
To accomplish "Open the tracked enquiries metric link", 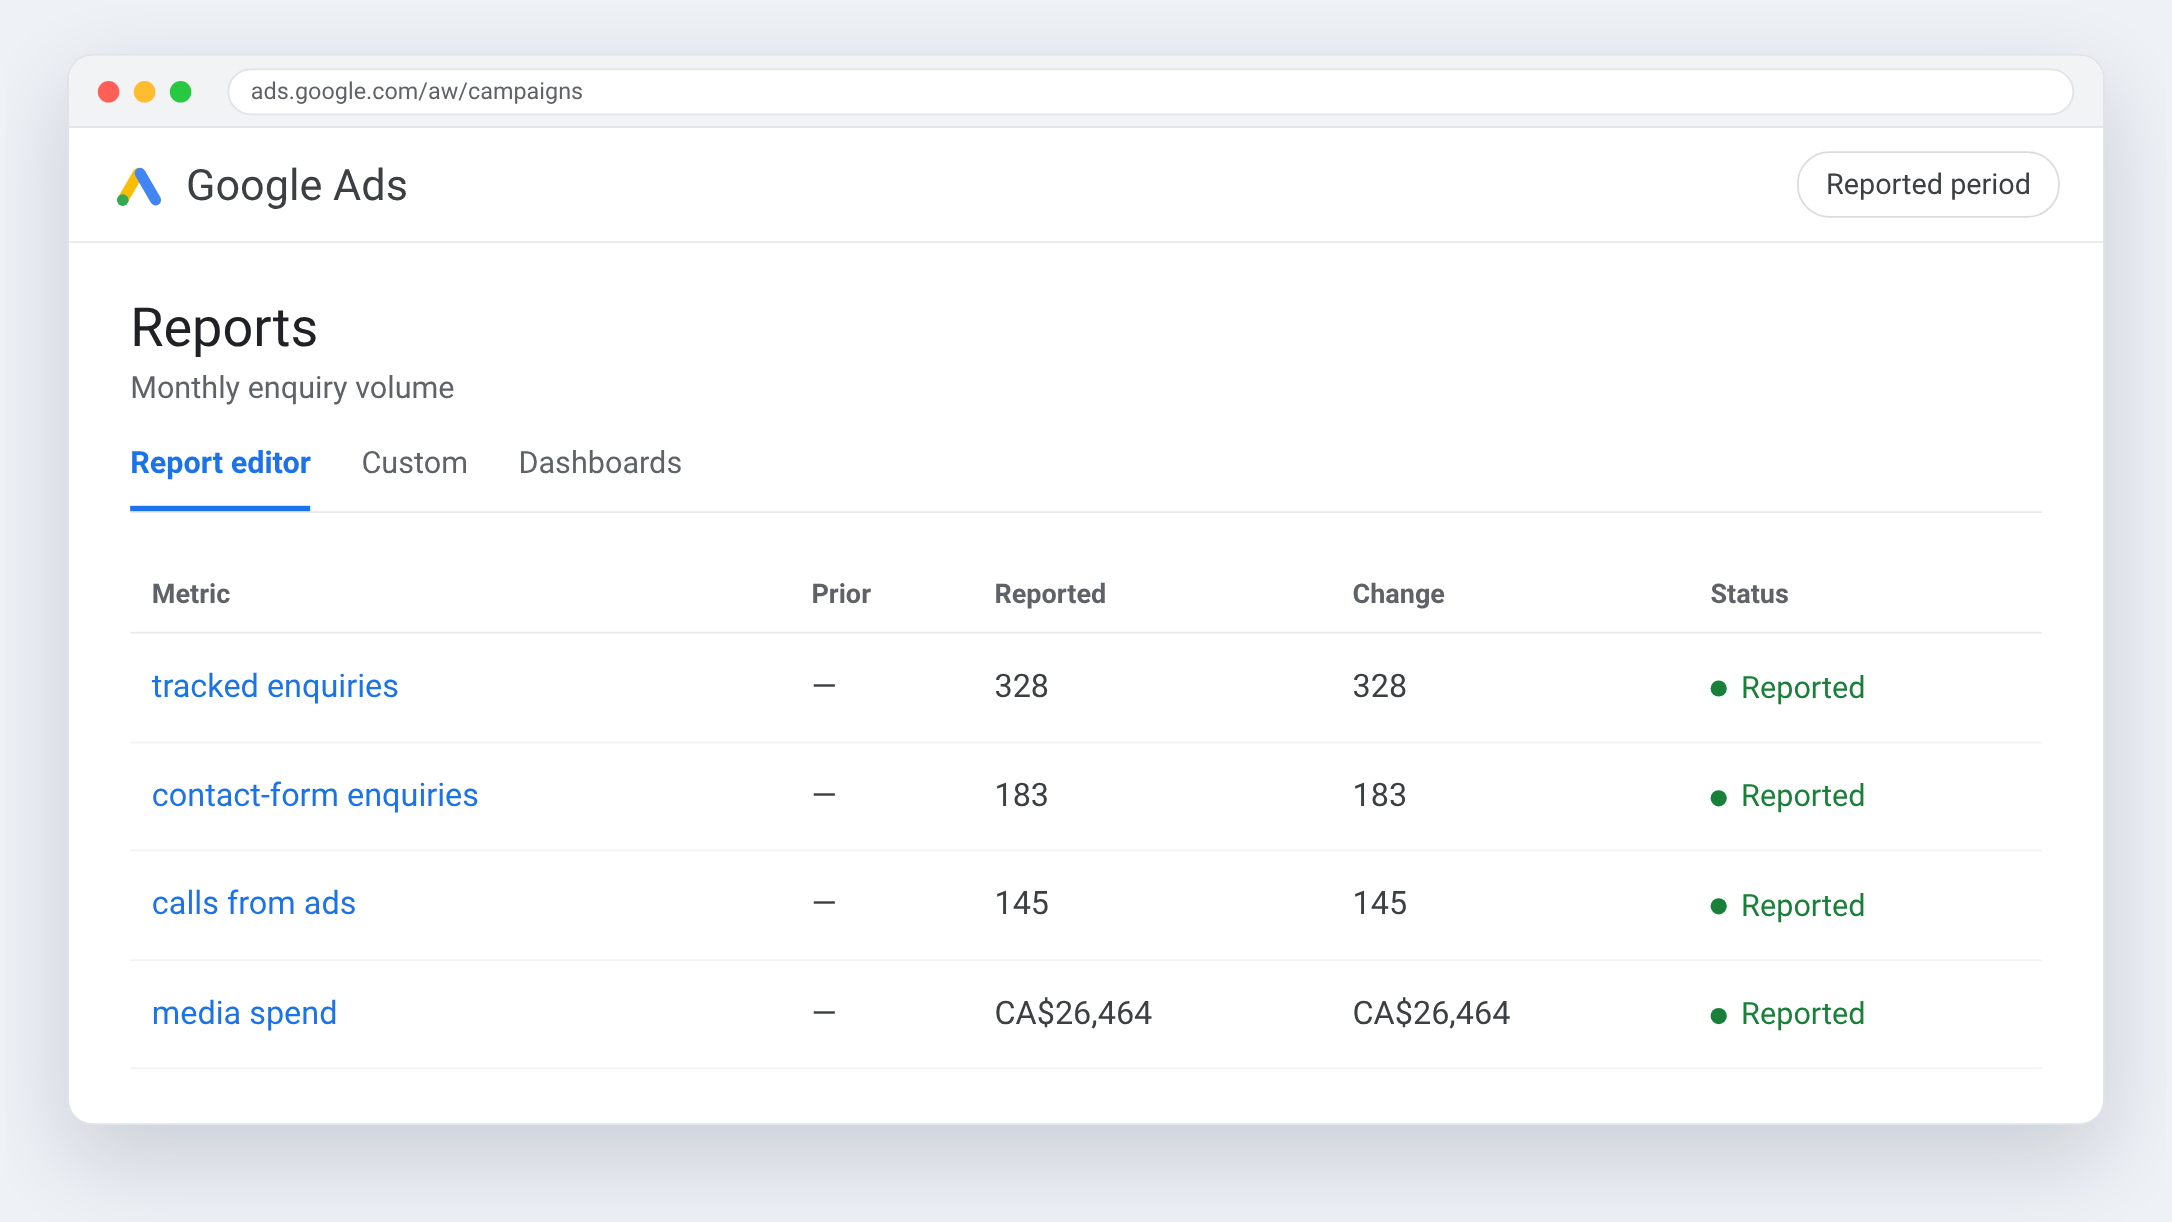I will [275, 686].
